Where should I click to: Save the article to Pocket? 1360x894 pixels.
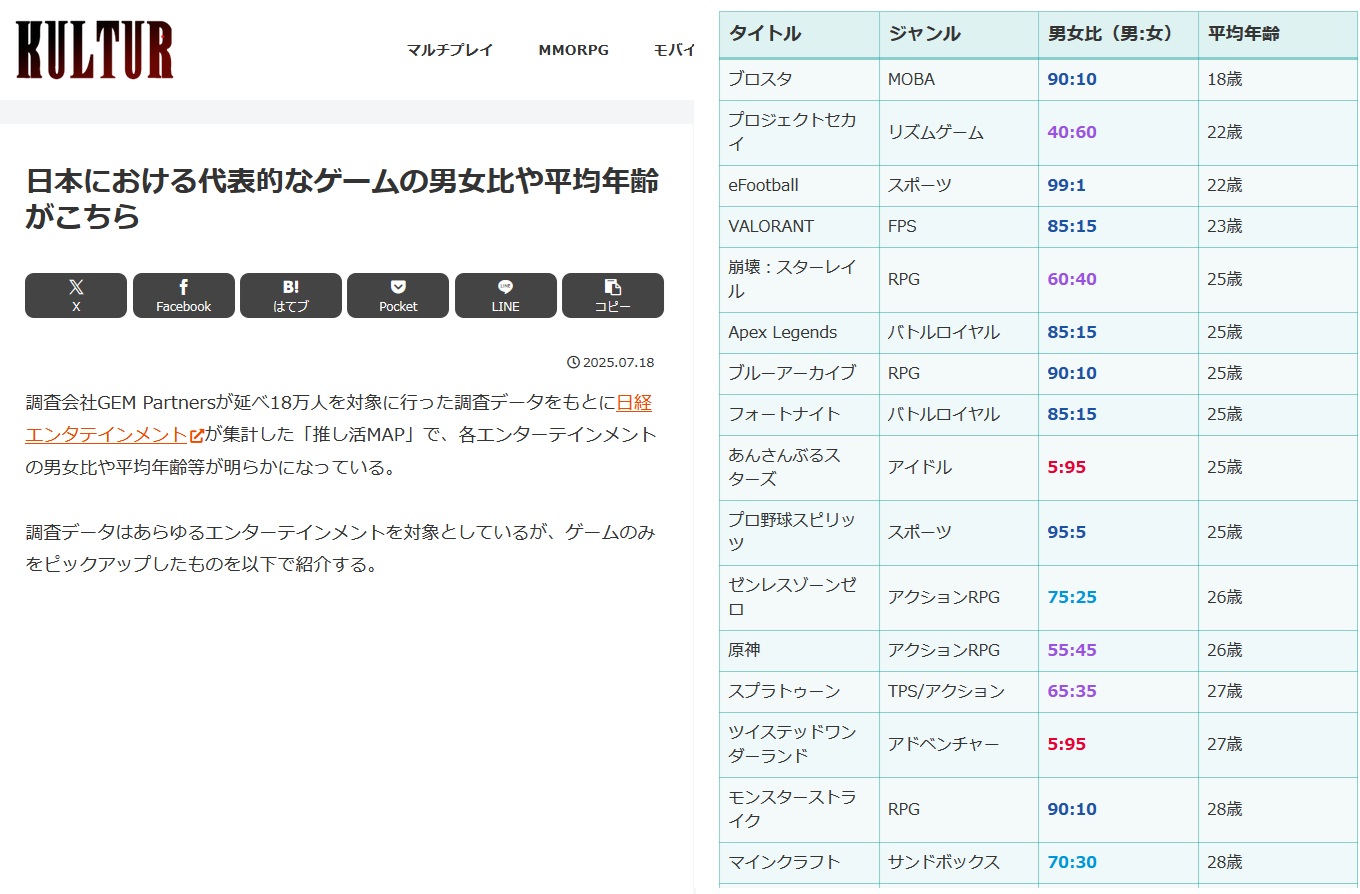click(398, 296)
